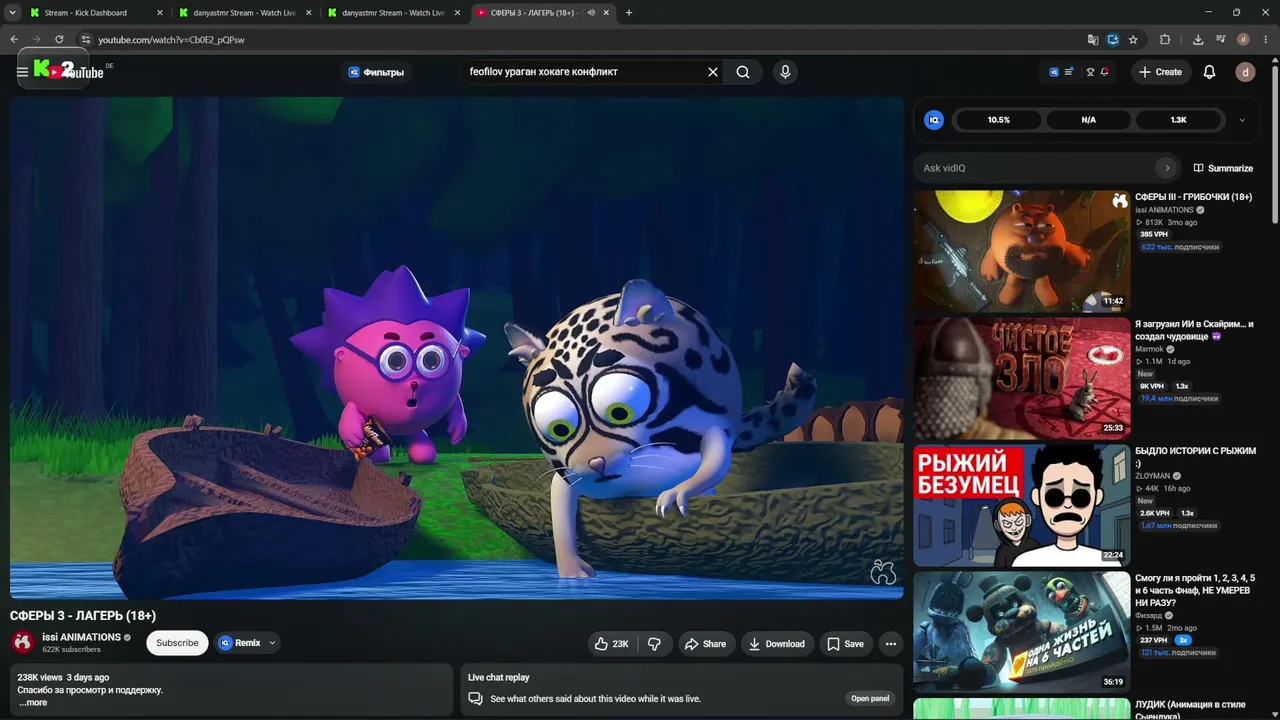Expand the description with ...more
Viewport: 1280px width, 720px height.
coord(33,703)
